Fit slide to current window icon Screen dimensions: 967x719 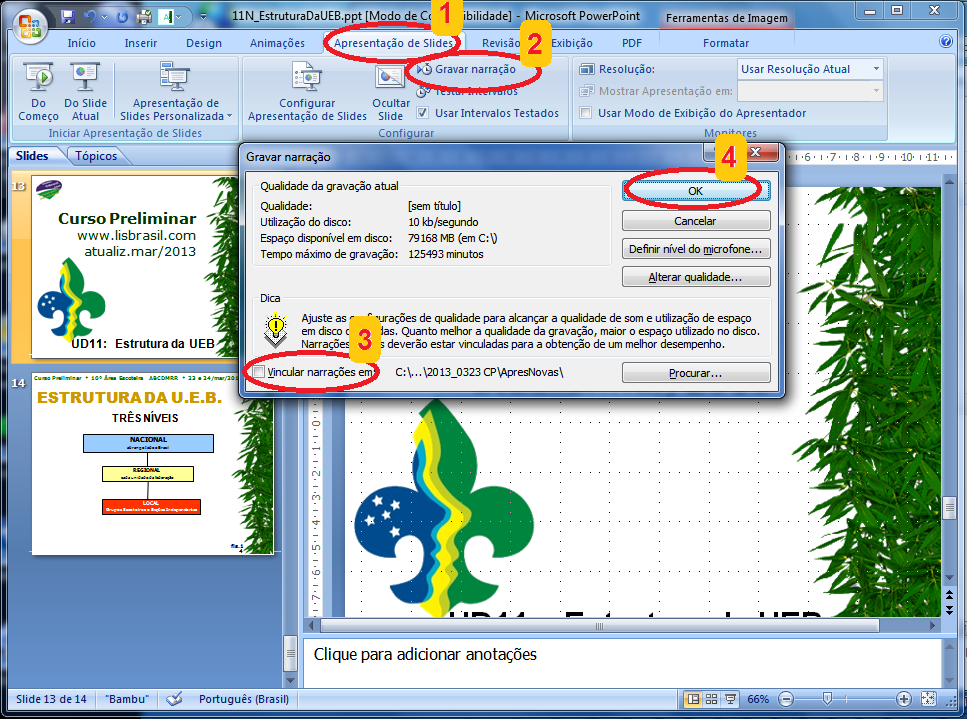[x=929, y=699]
